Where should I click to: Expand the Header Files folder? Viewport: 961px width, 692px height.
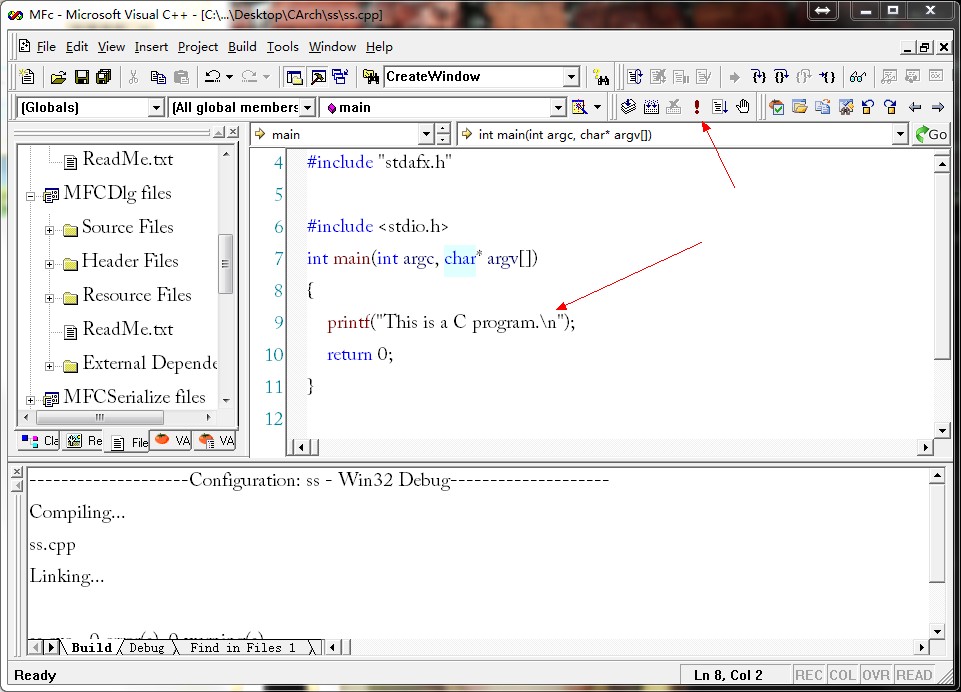[x=50, y=264]
